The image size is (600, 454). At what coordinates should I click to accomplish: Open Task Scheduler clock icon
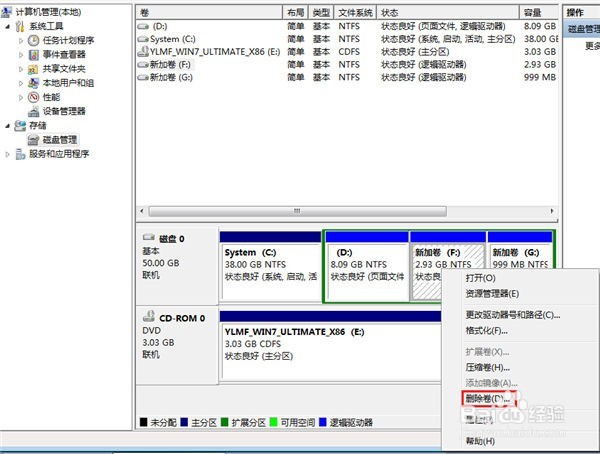(34, 41)
